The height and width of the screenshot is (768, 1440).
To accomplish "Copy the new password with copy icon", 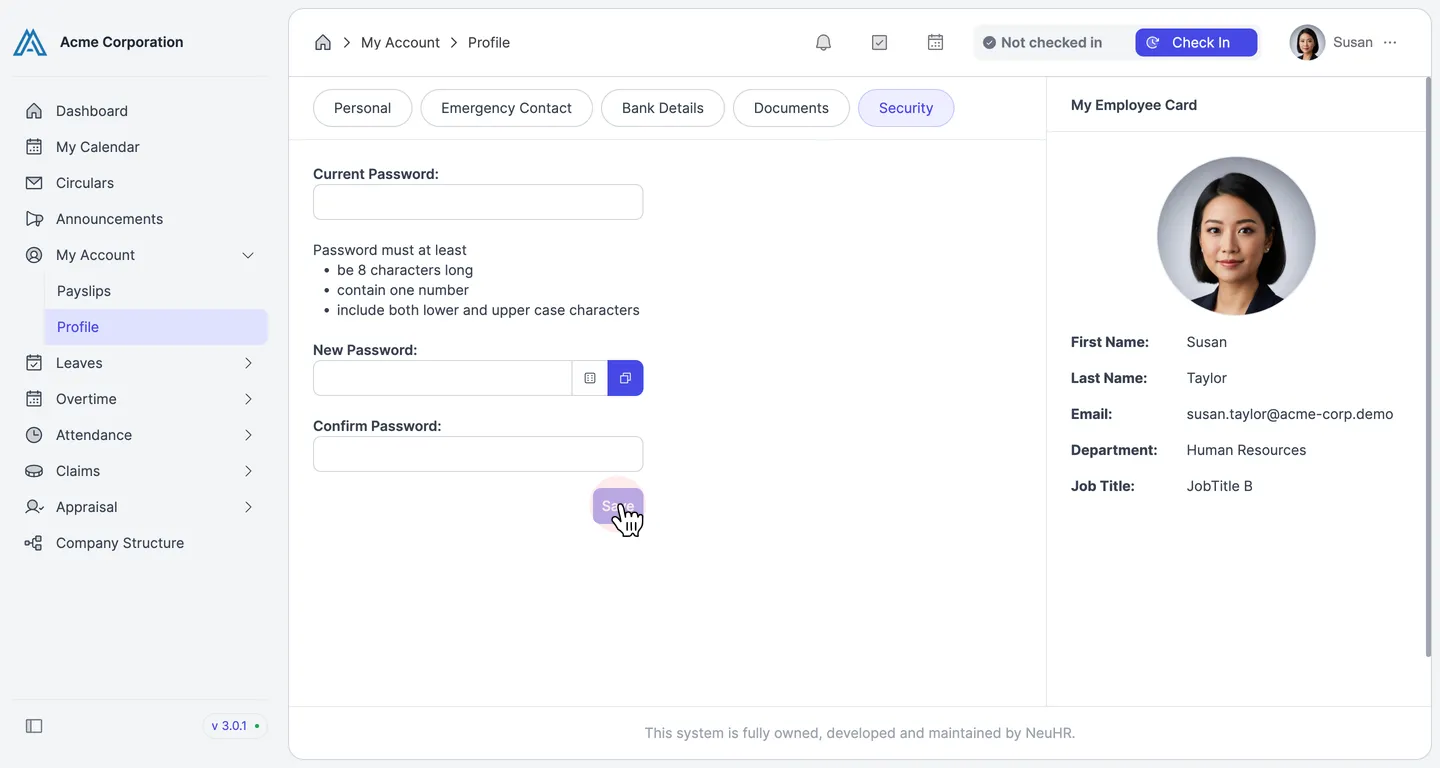I will (626, 378).
